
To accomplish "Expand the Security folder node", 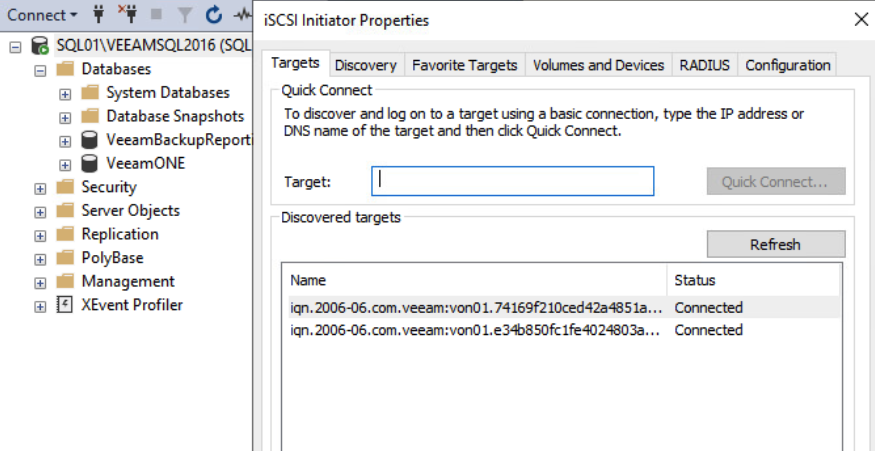I will click(x=41, y=187).
